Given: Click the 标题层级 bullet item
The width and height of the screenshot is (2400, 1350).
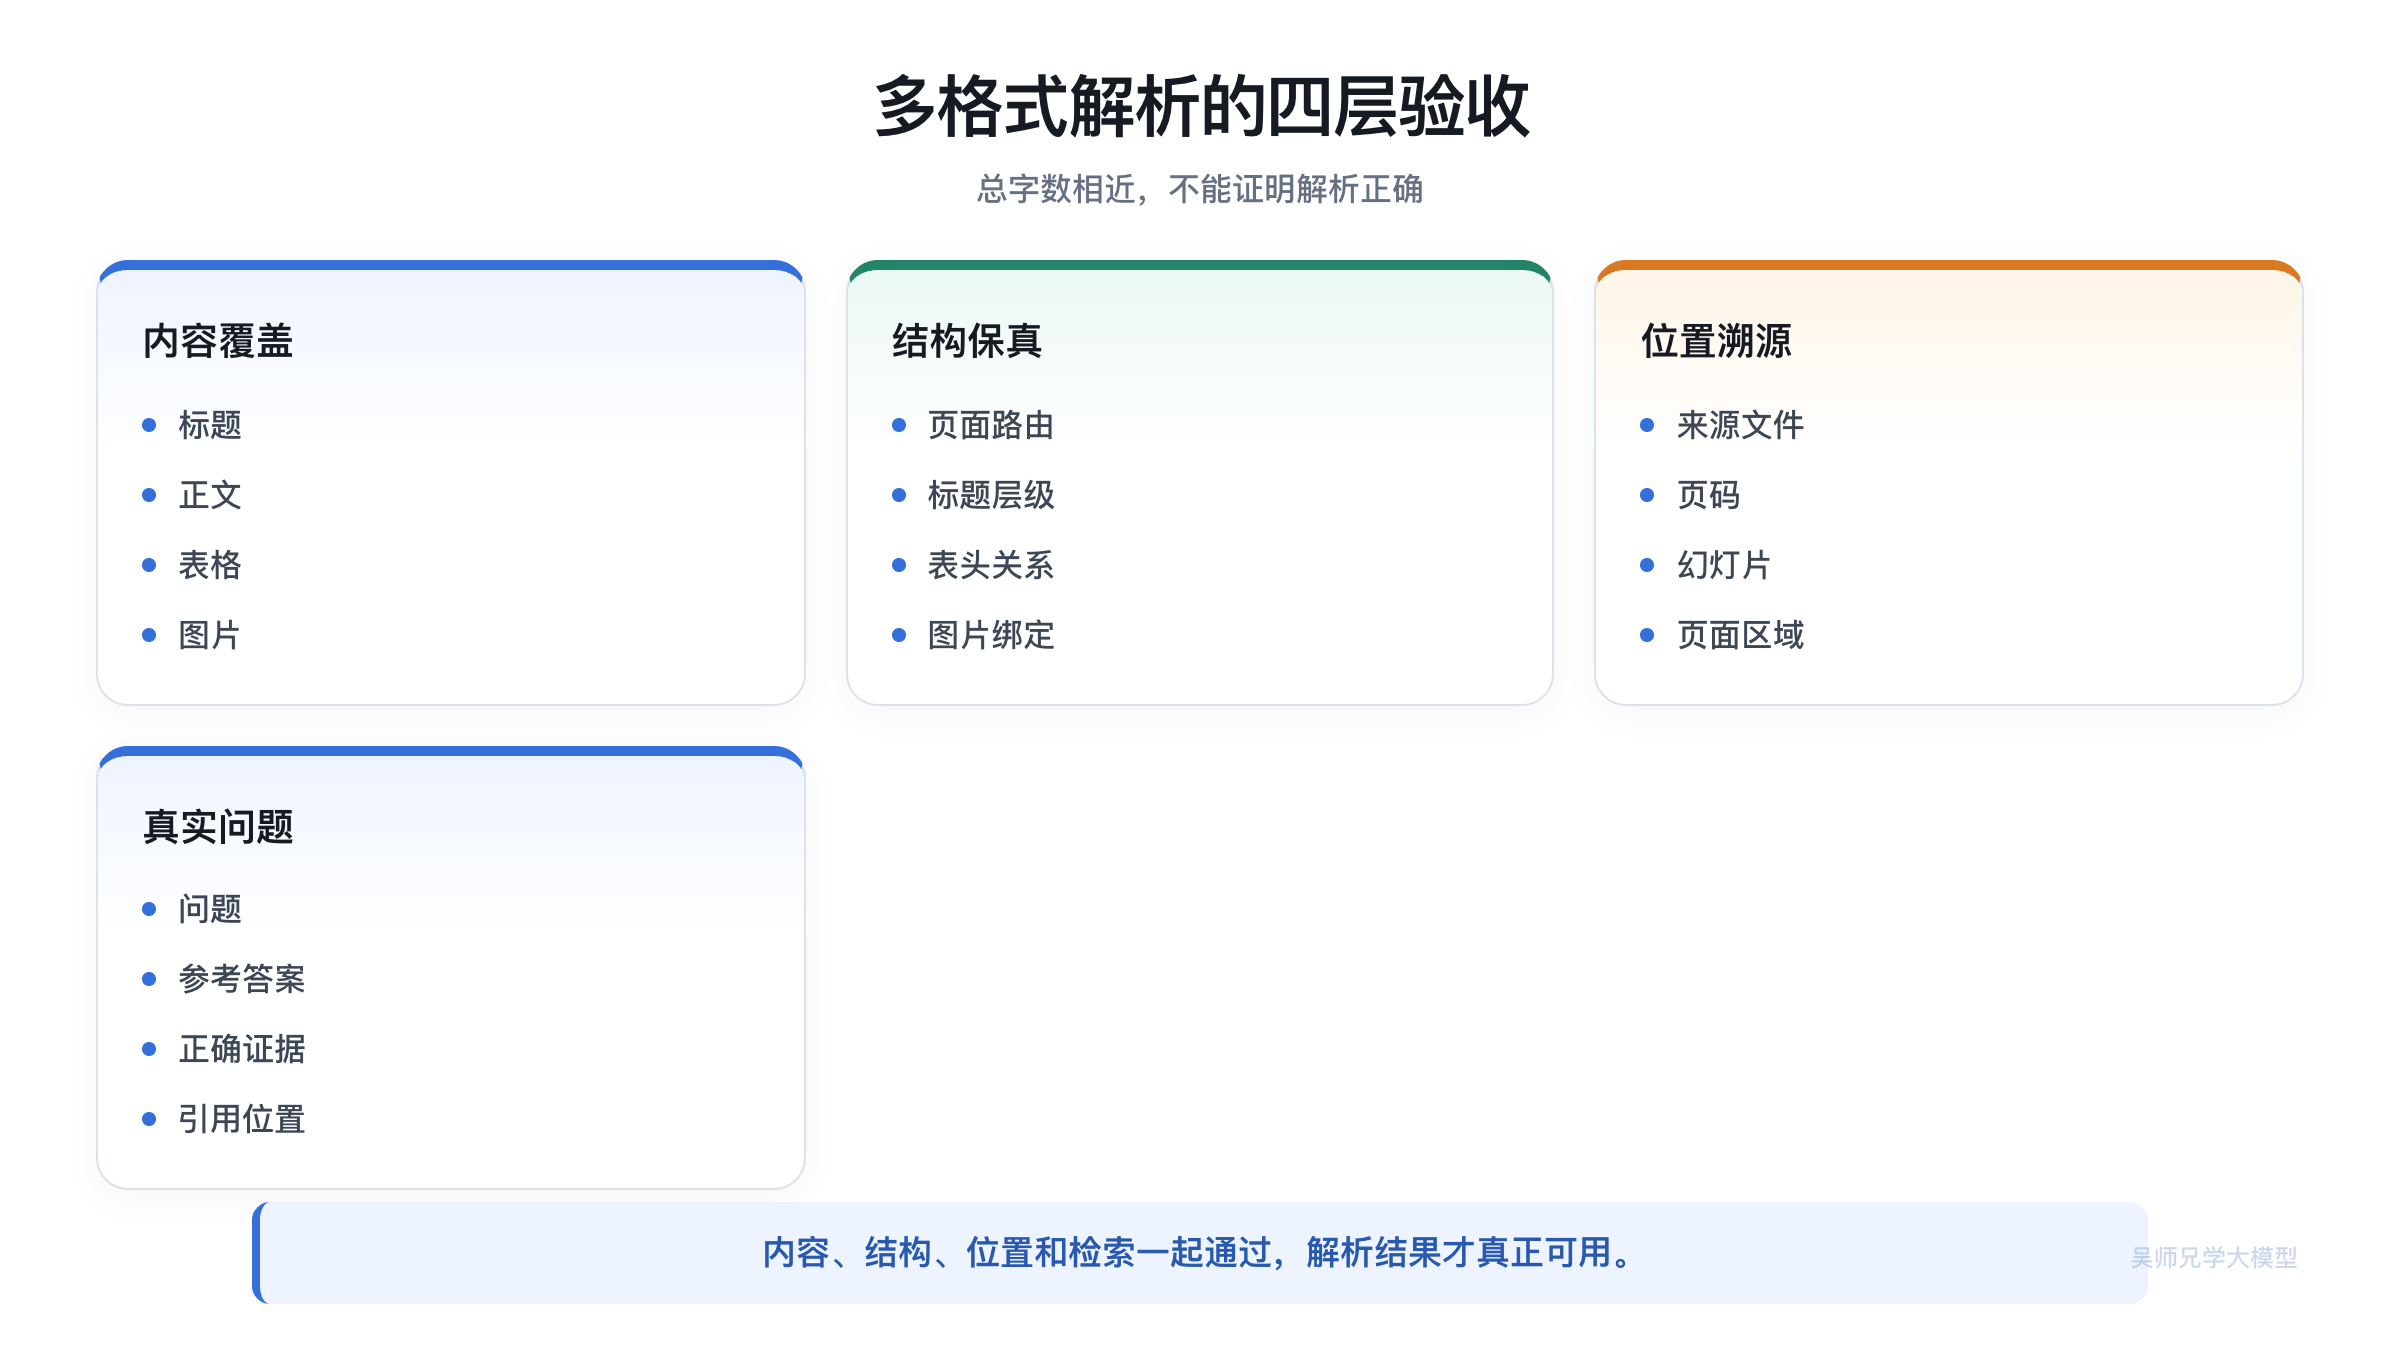Looking at the screenshot, I should tap(991, 495).
